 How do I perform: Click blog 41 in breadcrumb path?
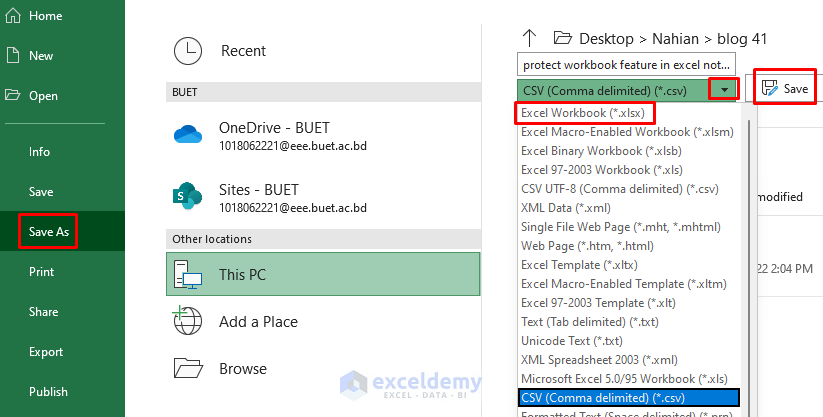click(x=742, y=39)
